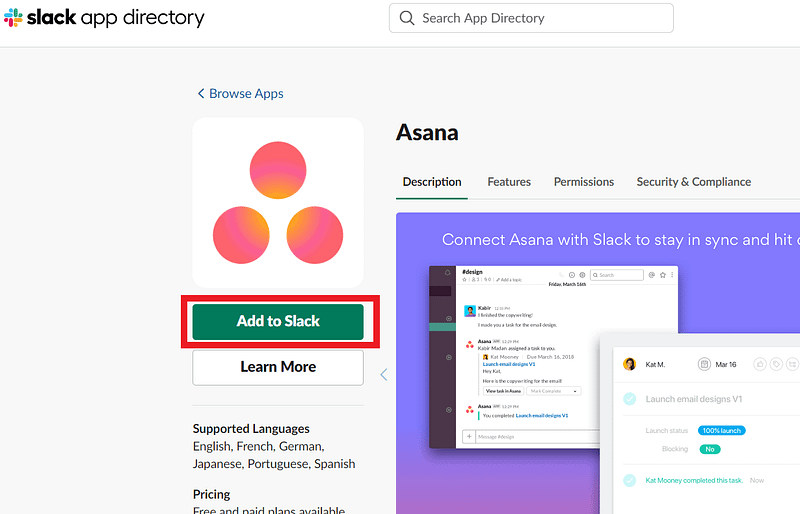The width and height of the screenshot is (800, 514).
Task: Open the Description tab
Action: coord(432,182)
